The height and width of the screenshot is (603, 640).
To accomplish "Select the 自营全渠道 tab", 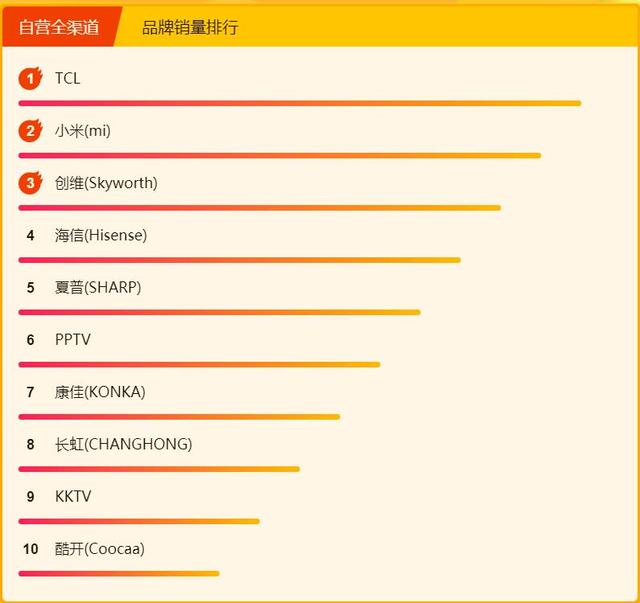I will (59, 27).
